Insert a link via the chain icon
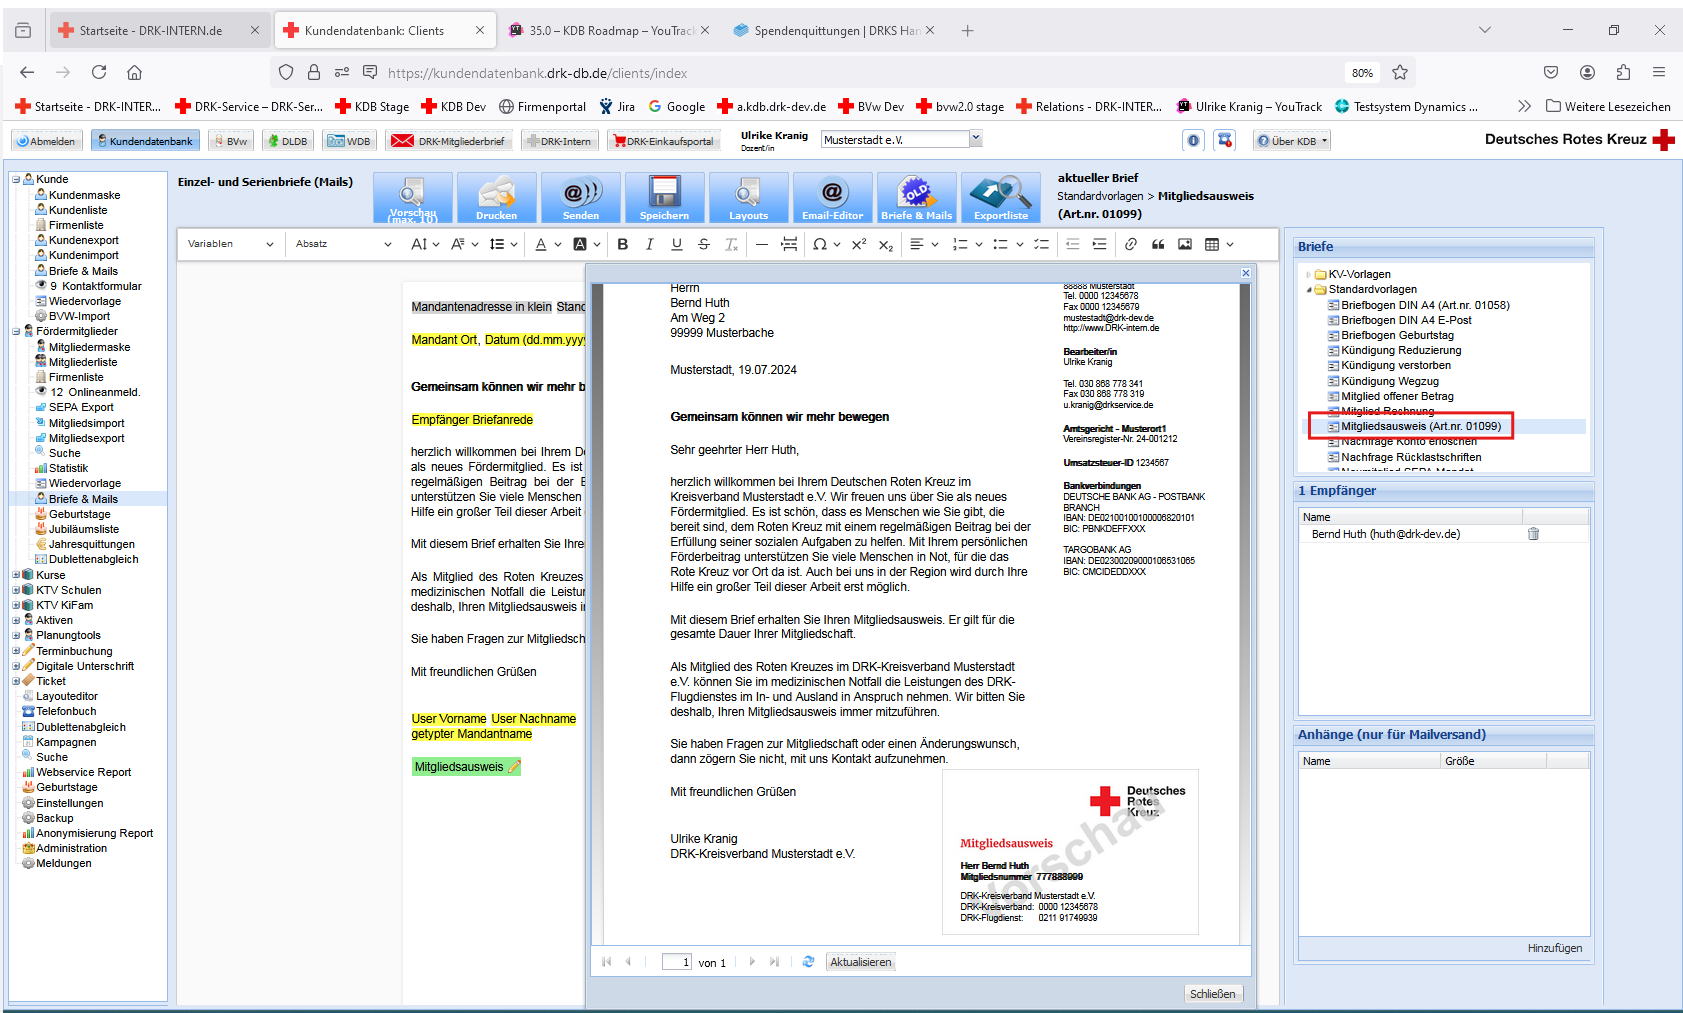Screen dimensions: 1683x1013 coord(1131,244)
